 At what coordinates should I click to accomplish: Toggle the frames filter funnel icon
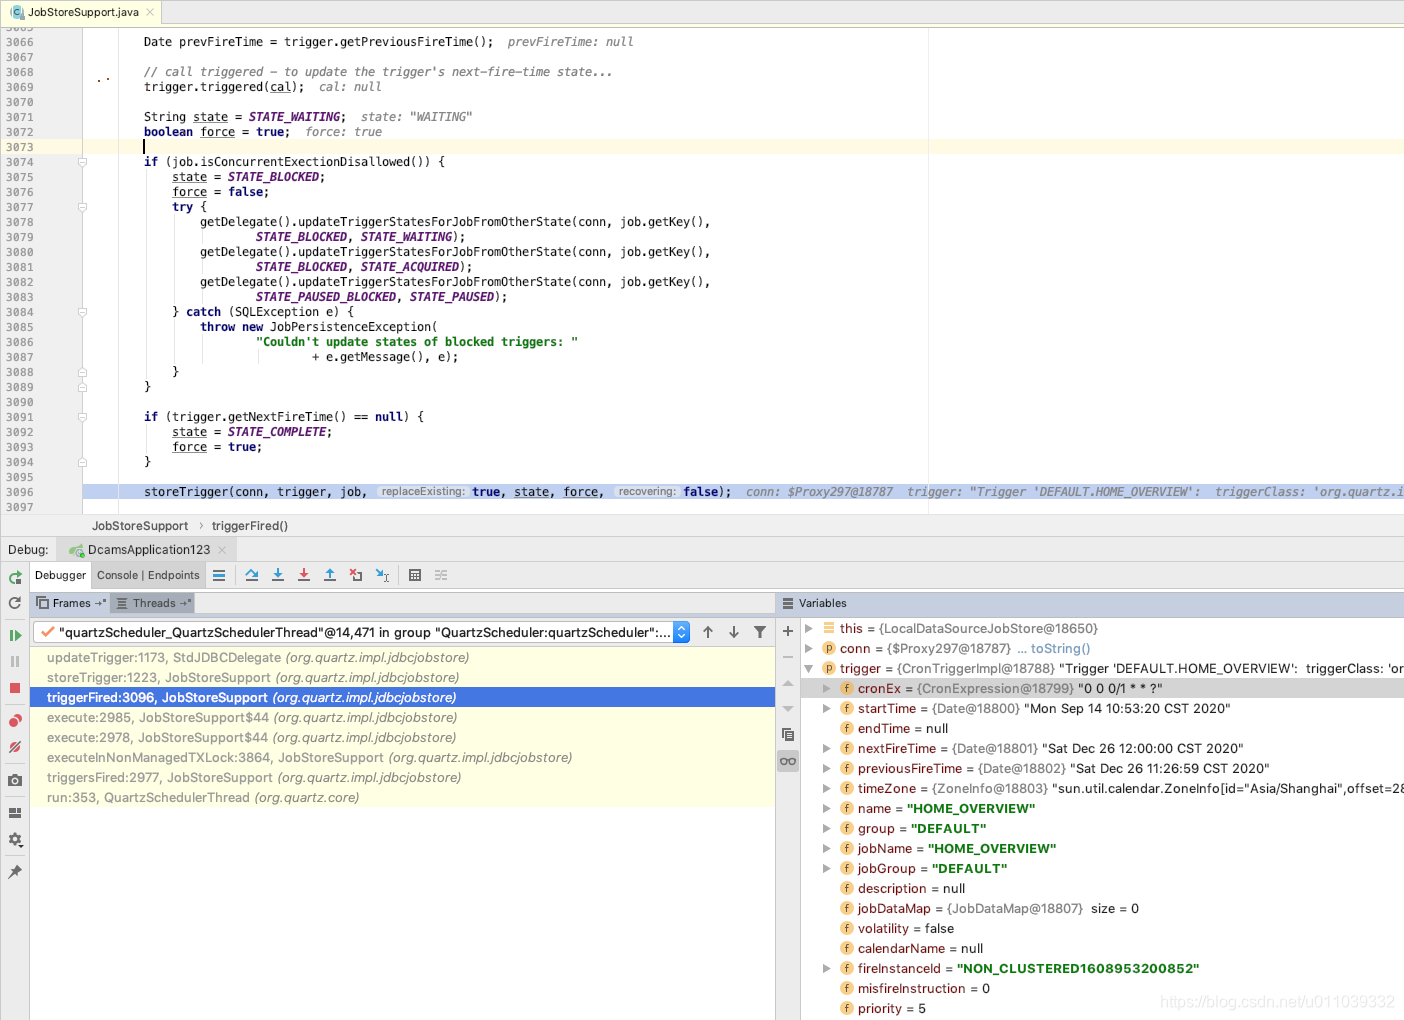click(x=760, y=632)
